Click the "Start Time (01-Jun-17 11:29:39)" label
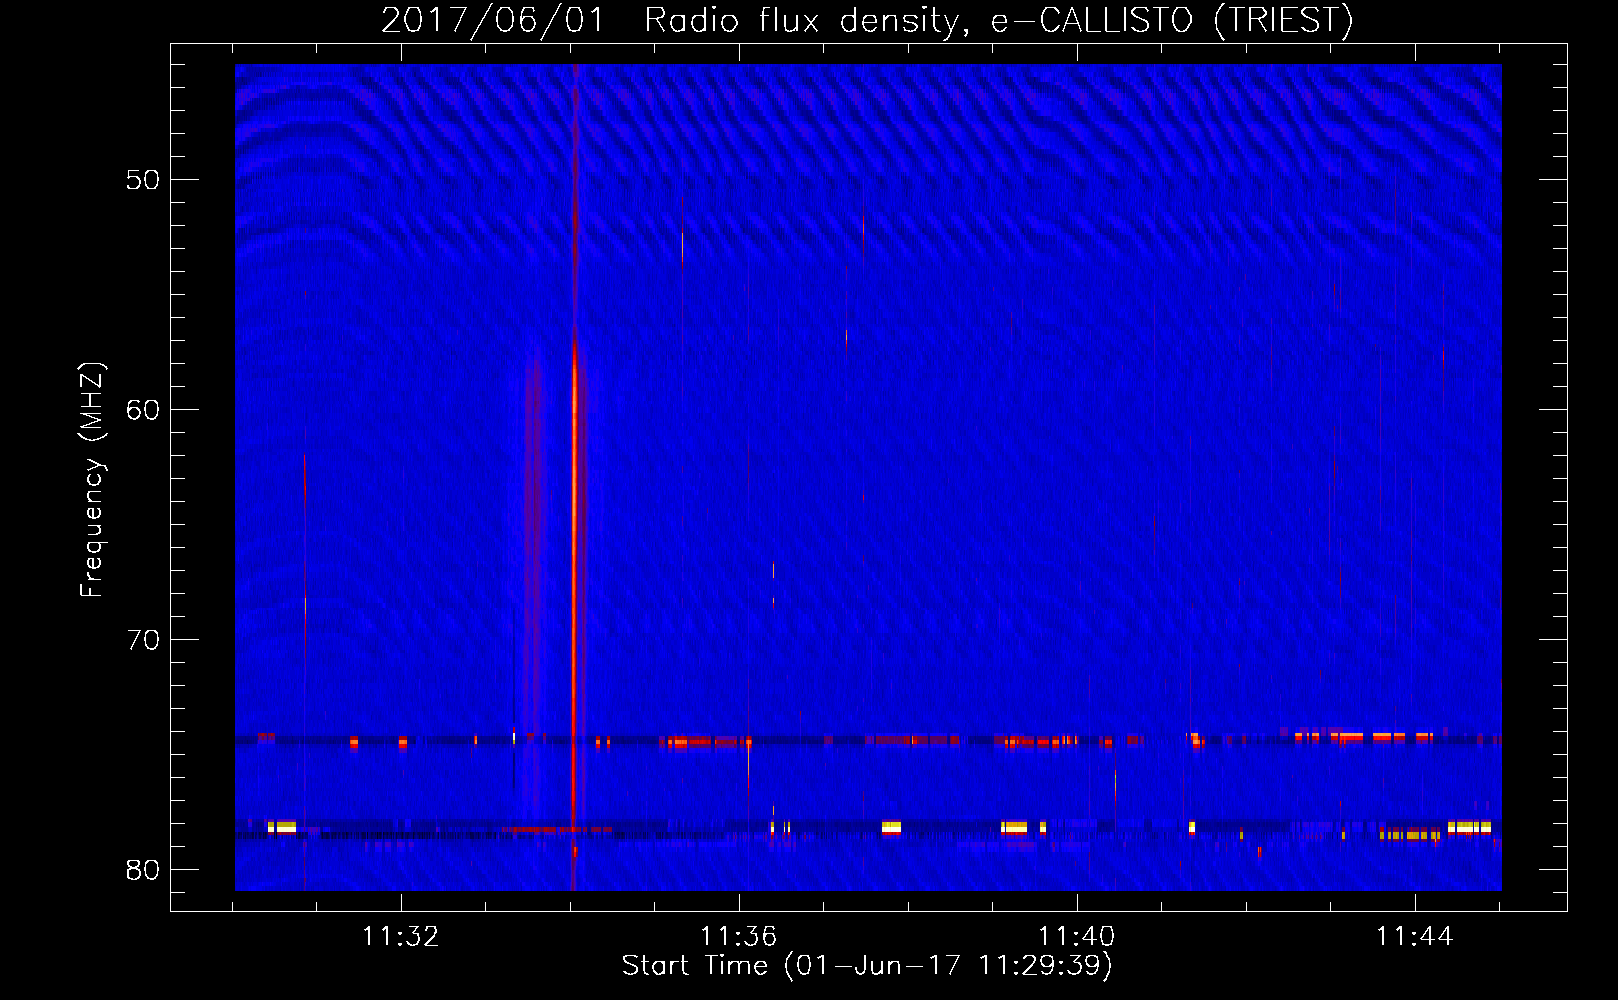The width and height of the screenshot is (1618, 1000). (867, 966)
